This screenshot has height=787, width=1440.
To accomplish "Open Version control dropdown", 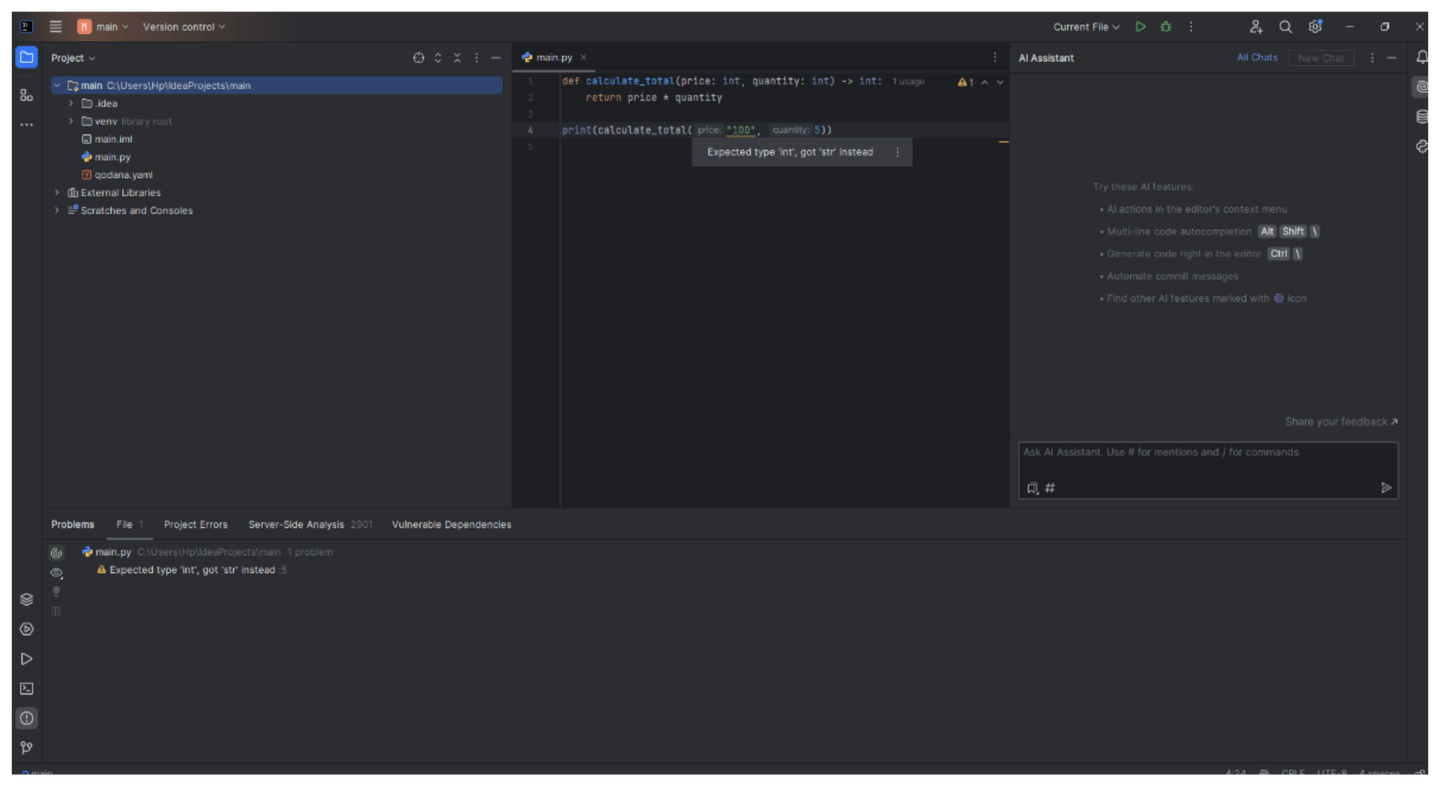I will tap(184, 27).
